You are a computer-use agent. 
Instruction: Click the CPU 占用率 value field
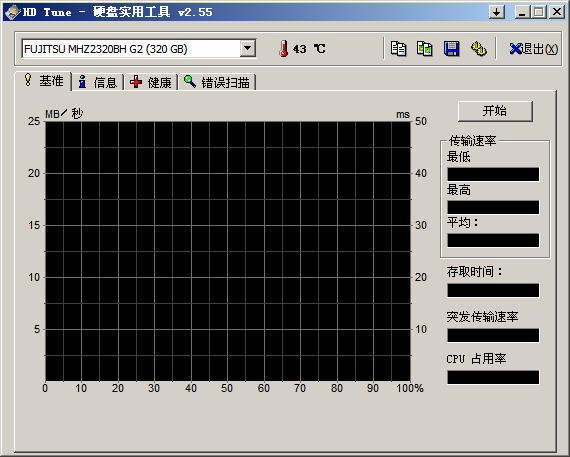[493, 377]
